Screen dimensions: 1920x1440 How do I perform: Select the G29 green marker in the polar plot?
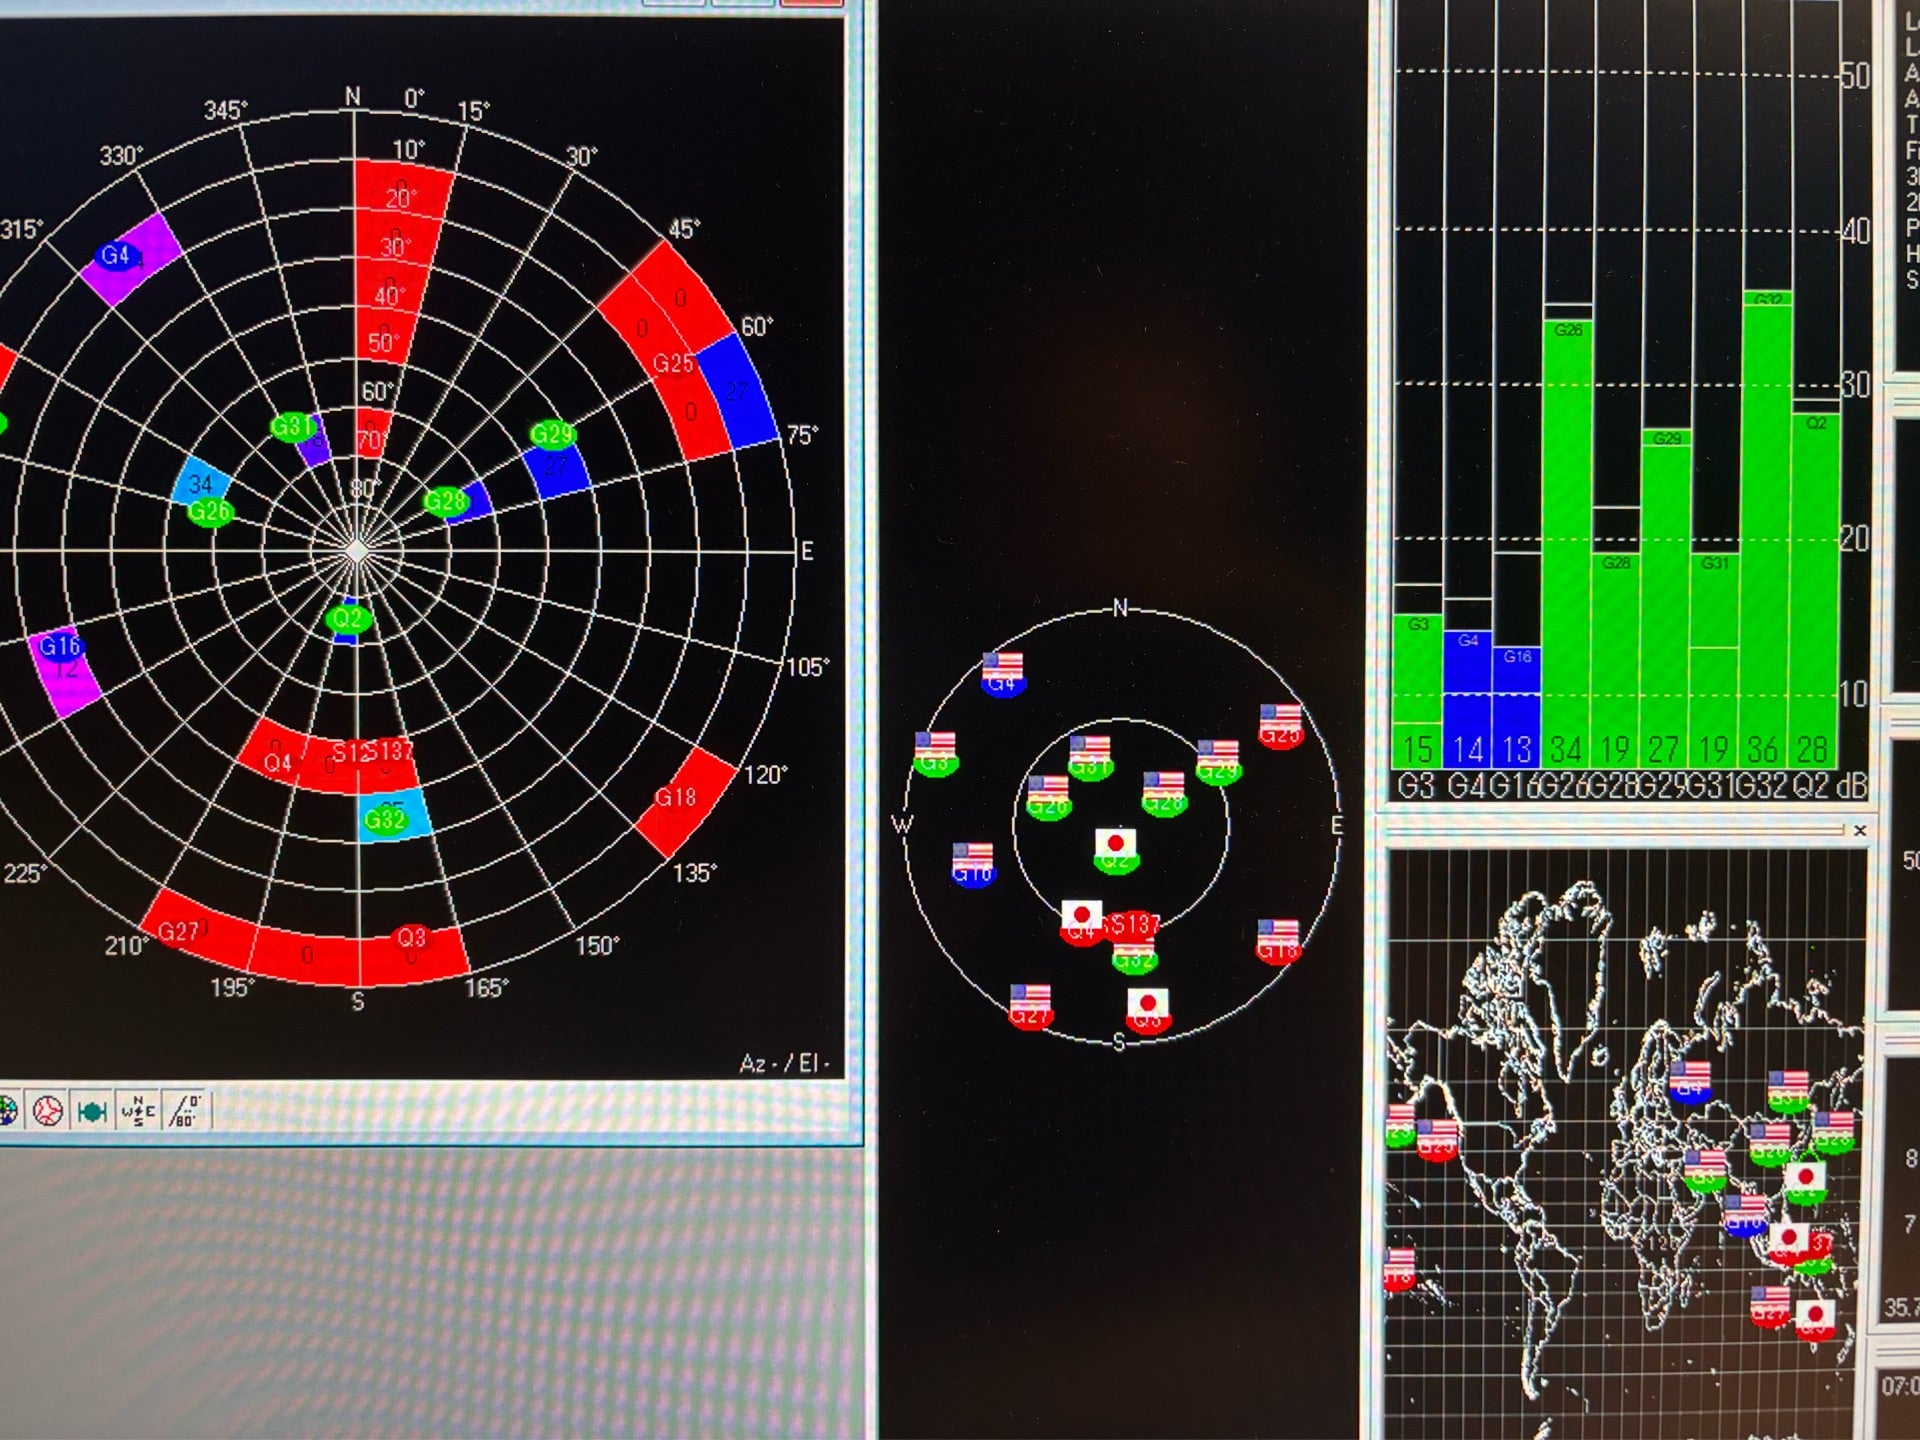[551, 434]
